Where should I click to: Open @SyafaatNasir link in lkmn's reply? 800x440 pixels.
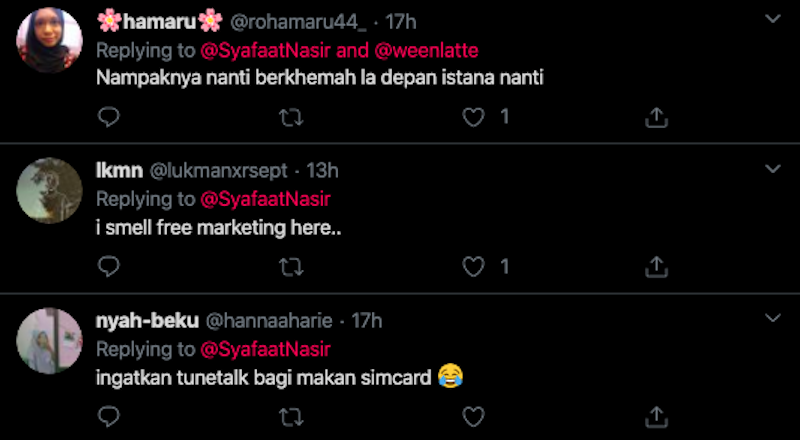point(266,198)
